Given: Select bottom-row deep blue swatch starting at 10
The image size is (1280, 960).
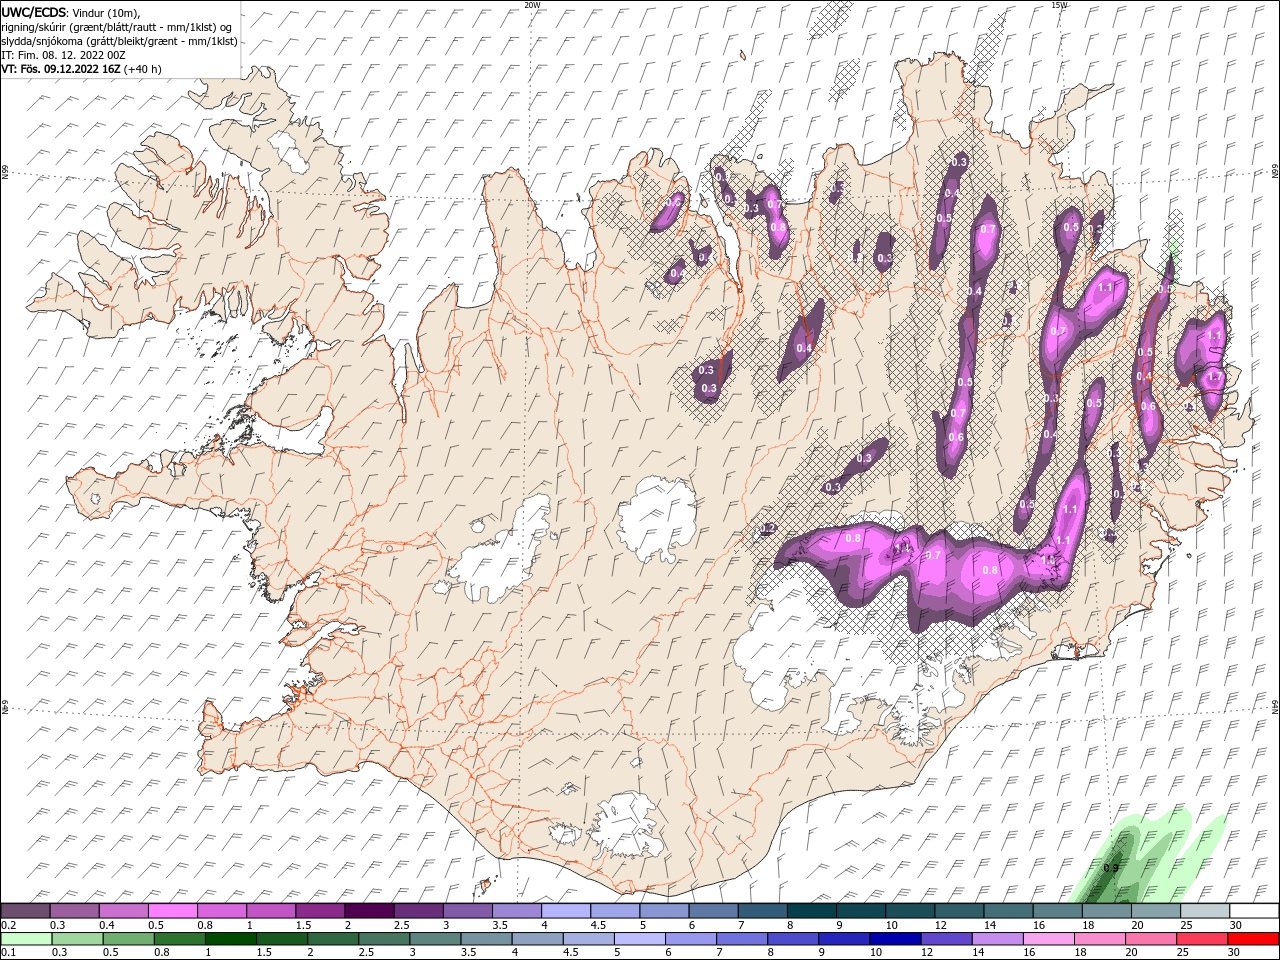Looking at the screenshot, I should [895, 939].
